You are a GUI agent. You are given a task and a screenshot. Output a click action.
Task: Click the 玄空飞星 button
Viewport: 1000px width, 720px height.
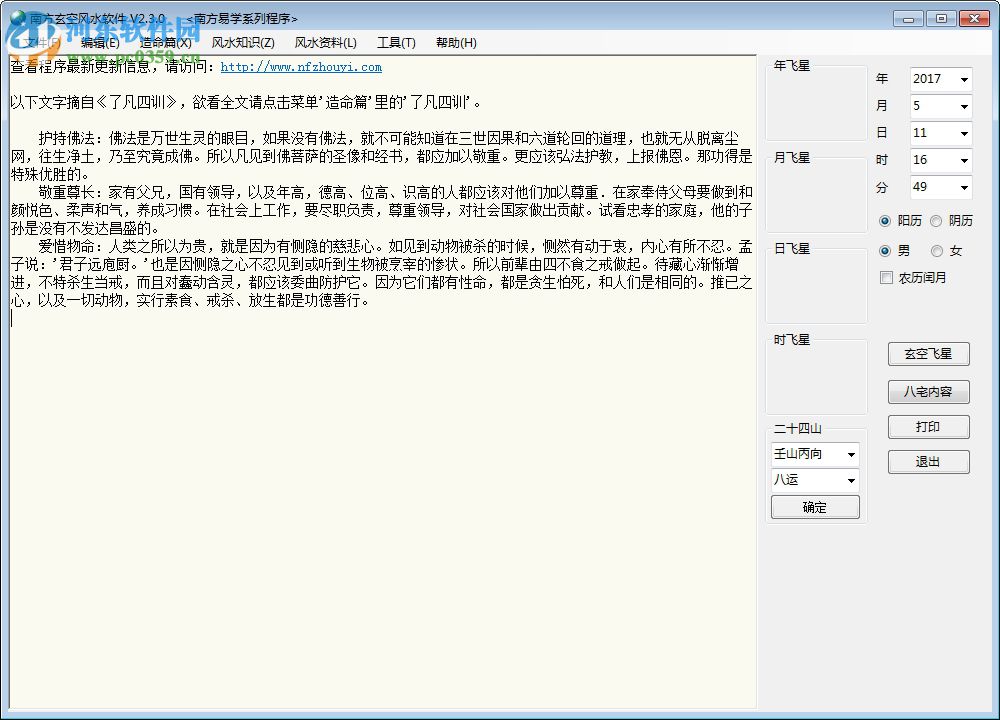coord(928,353)
